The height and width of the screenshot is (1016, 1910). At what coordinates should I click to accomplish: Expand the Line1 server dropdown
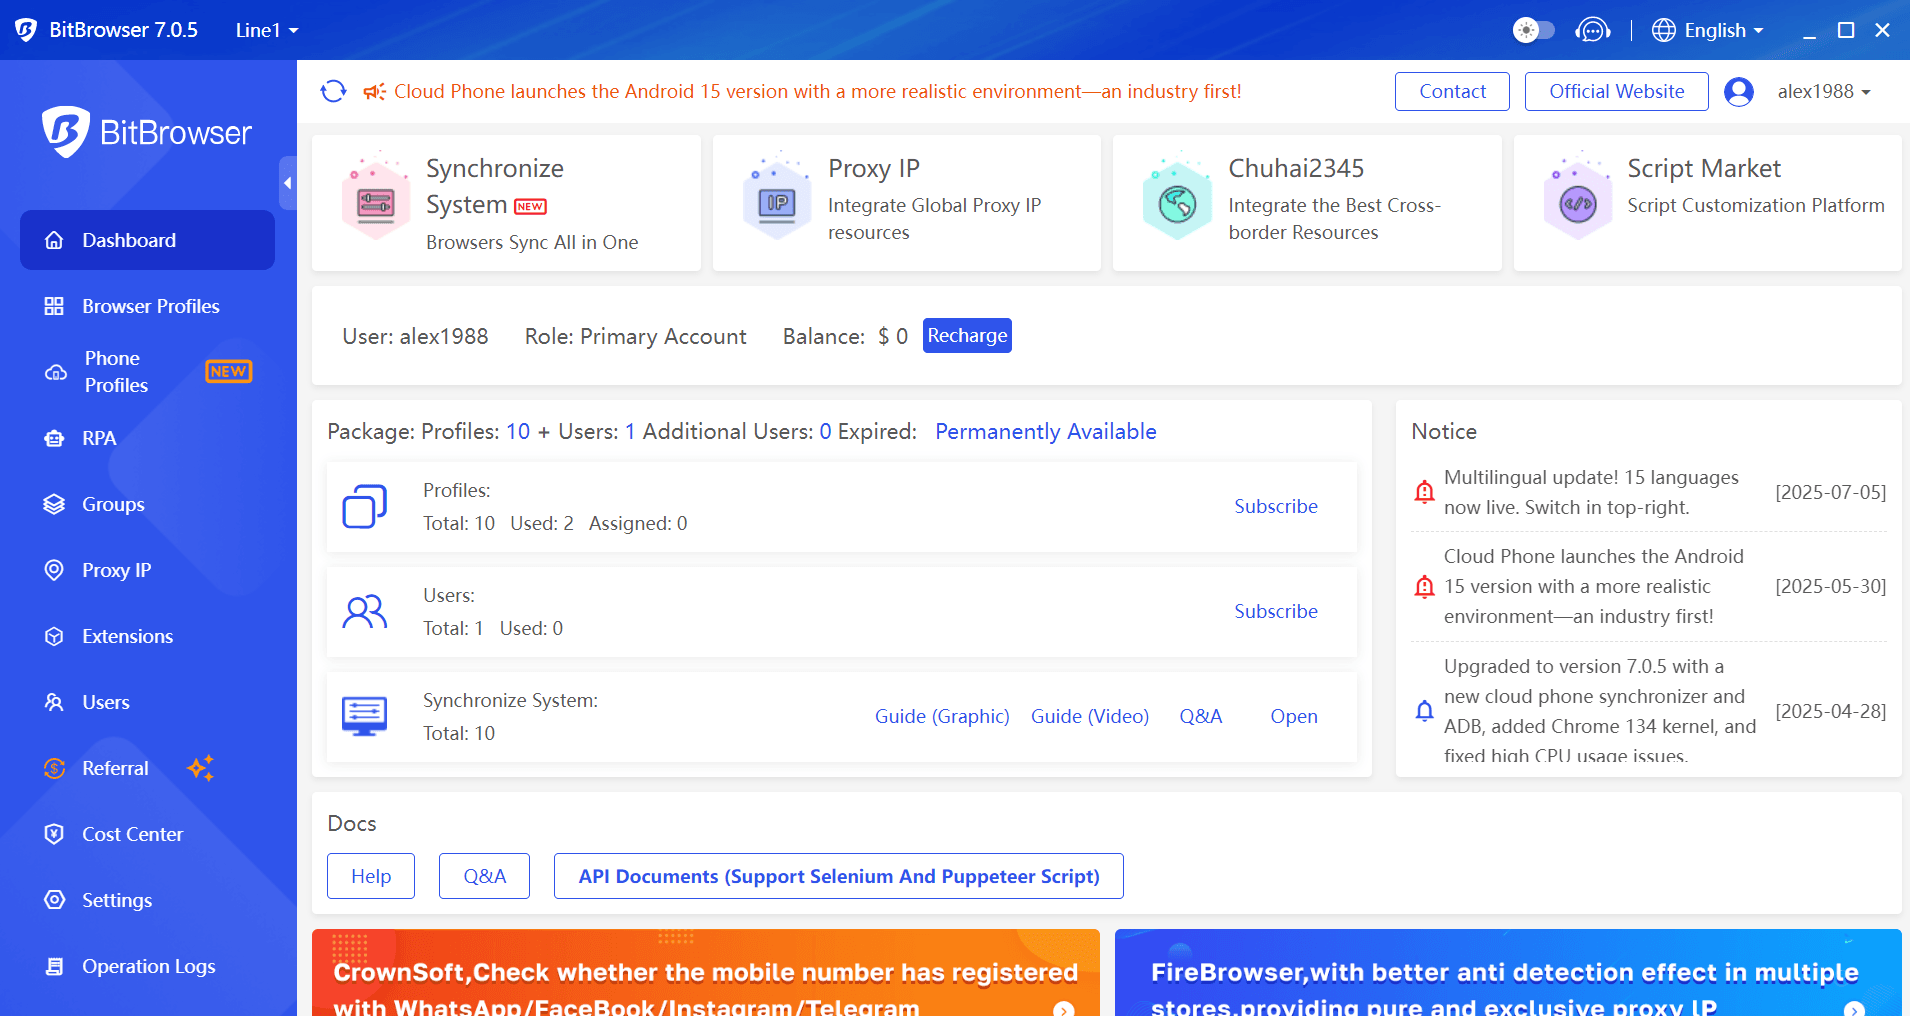coord(267,30)
